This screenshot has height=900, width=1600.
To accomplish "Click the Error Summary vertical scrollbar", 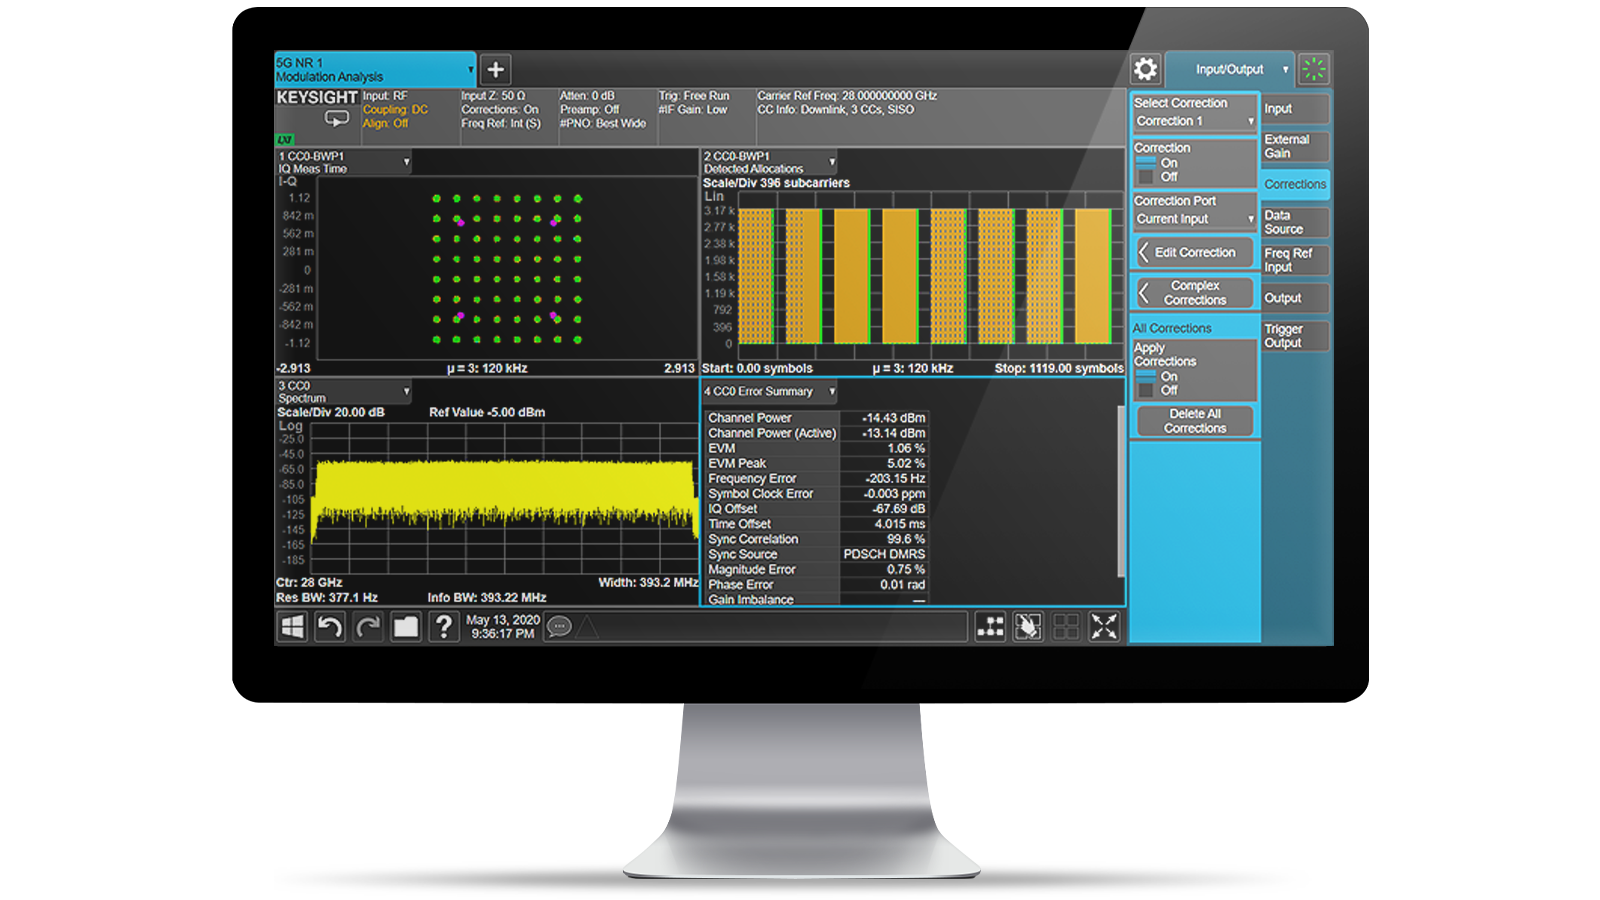I will coord(1121,490).
